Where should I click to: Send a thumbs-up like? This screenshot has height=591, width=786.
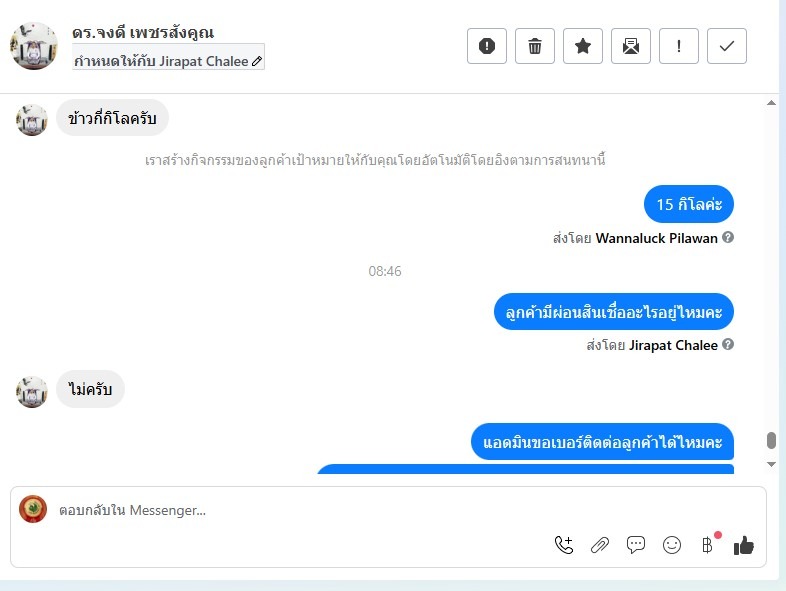tap(743, 545)
